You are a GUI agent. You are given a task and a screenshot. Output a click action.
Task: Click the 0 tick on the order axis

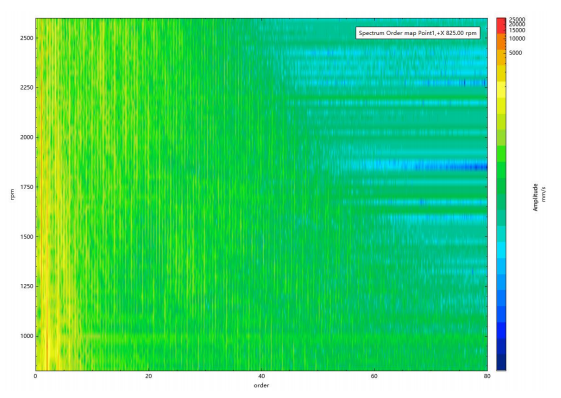click(x=35, y=376)
